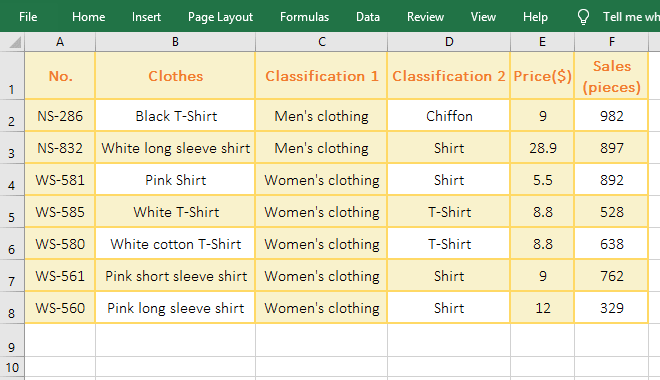Viewport: 660px width, 380px height.
Task: Select column E header
Action: (543, 42)
